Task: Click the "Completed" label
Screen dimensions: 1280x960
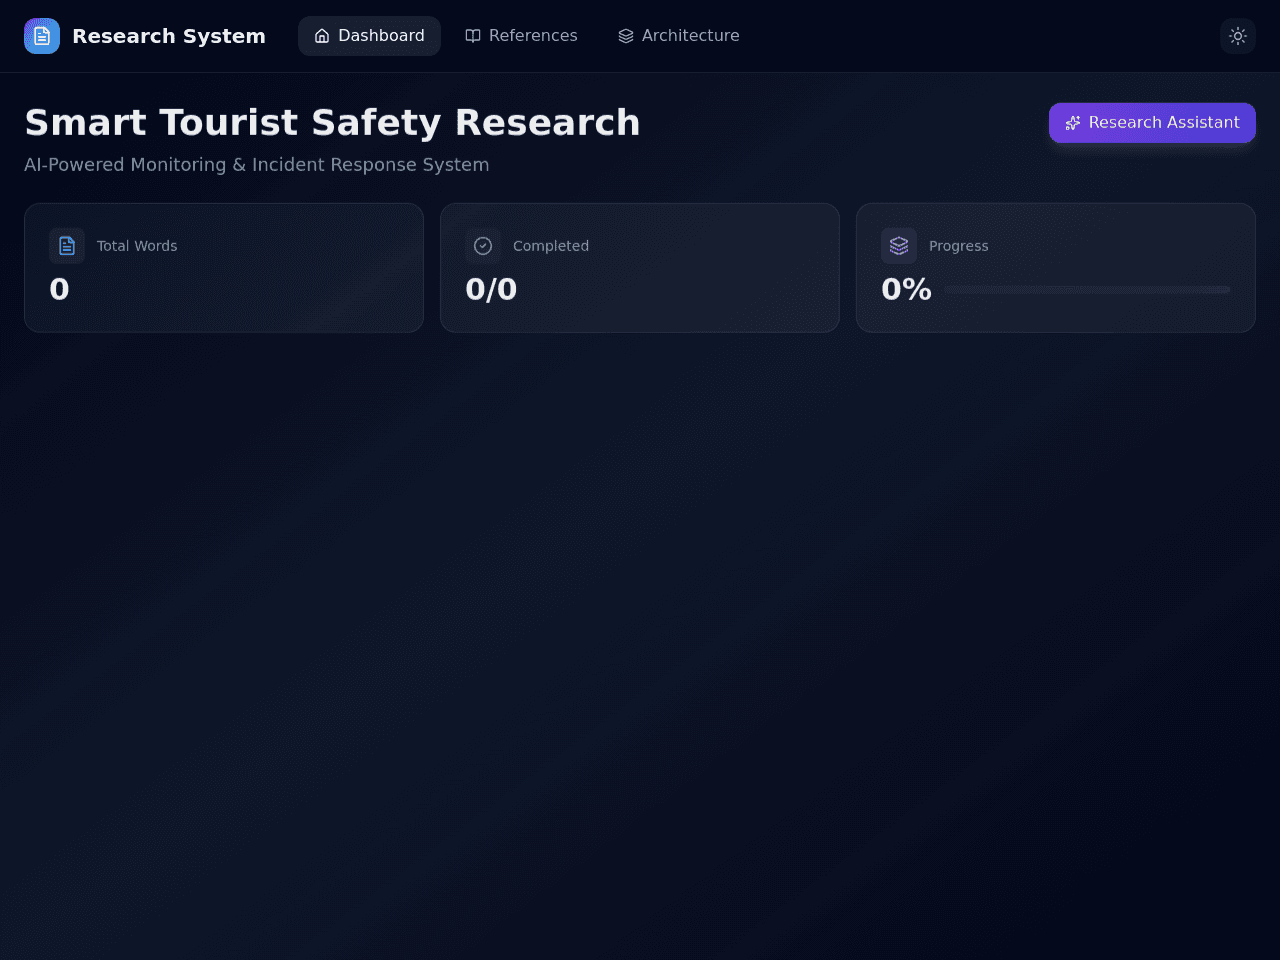Action: [551, 246]
